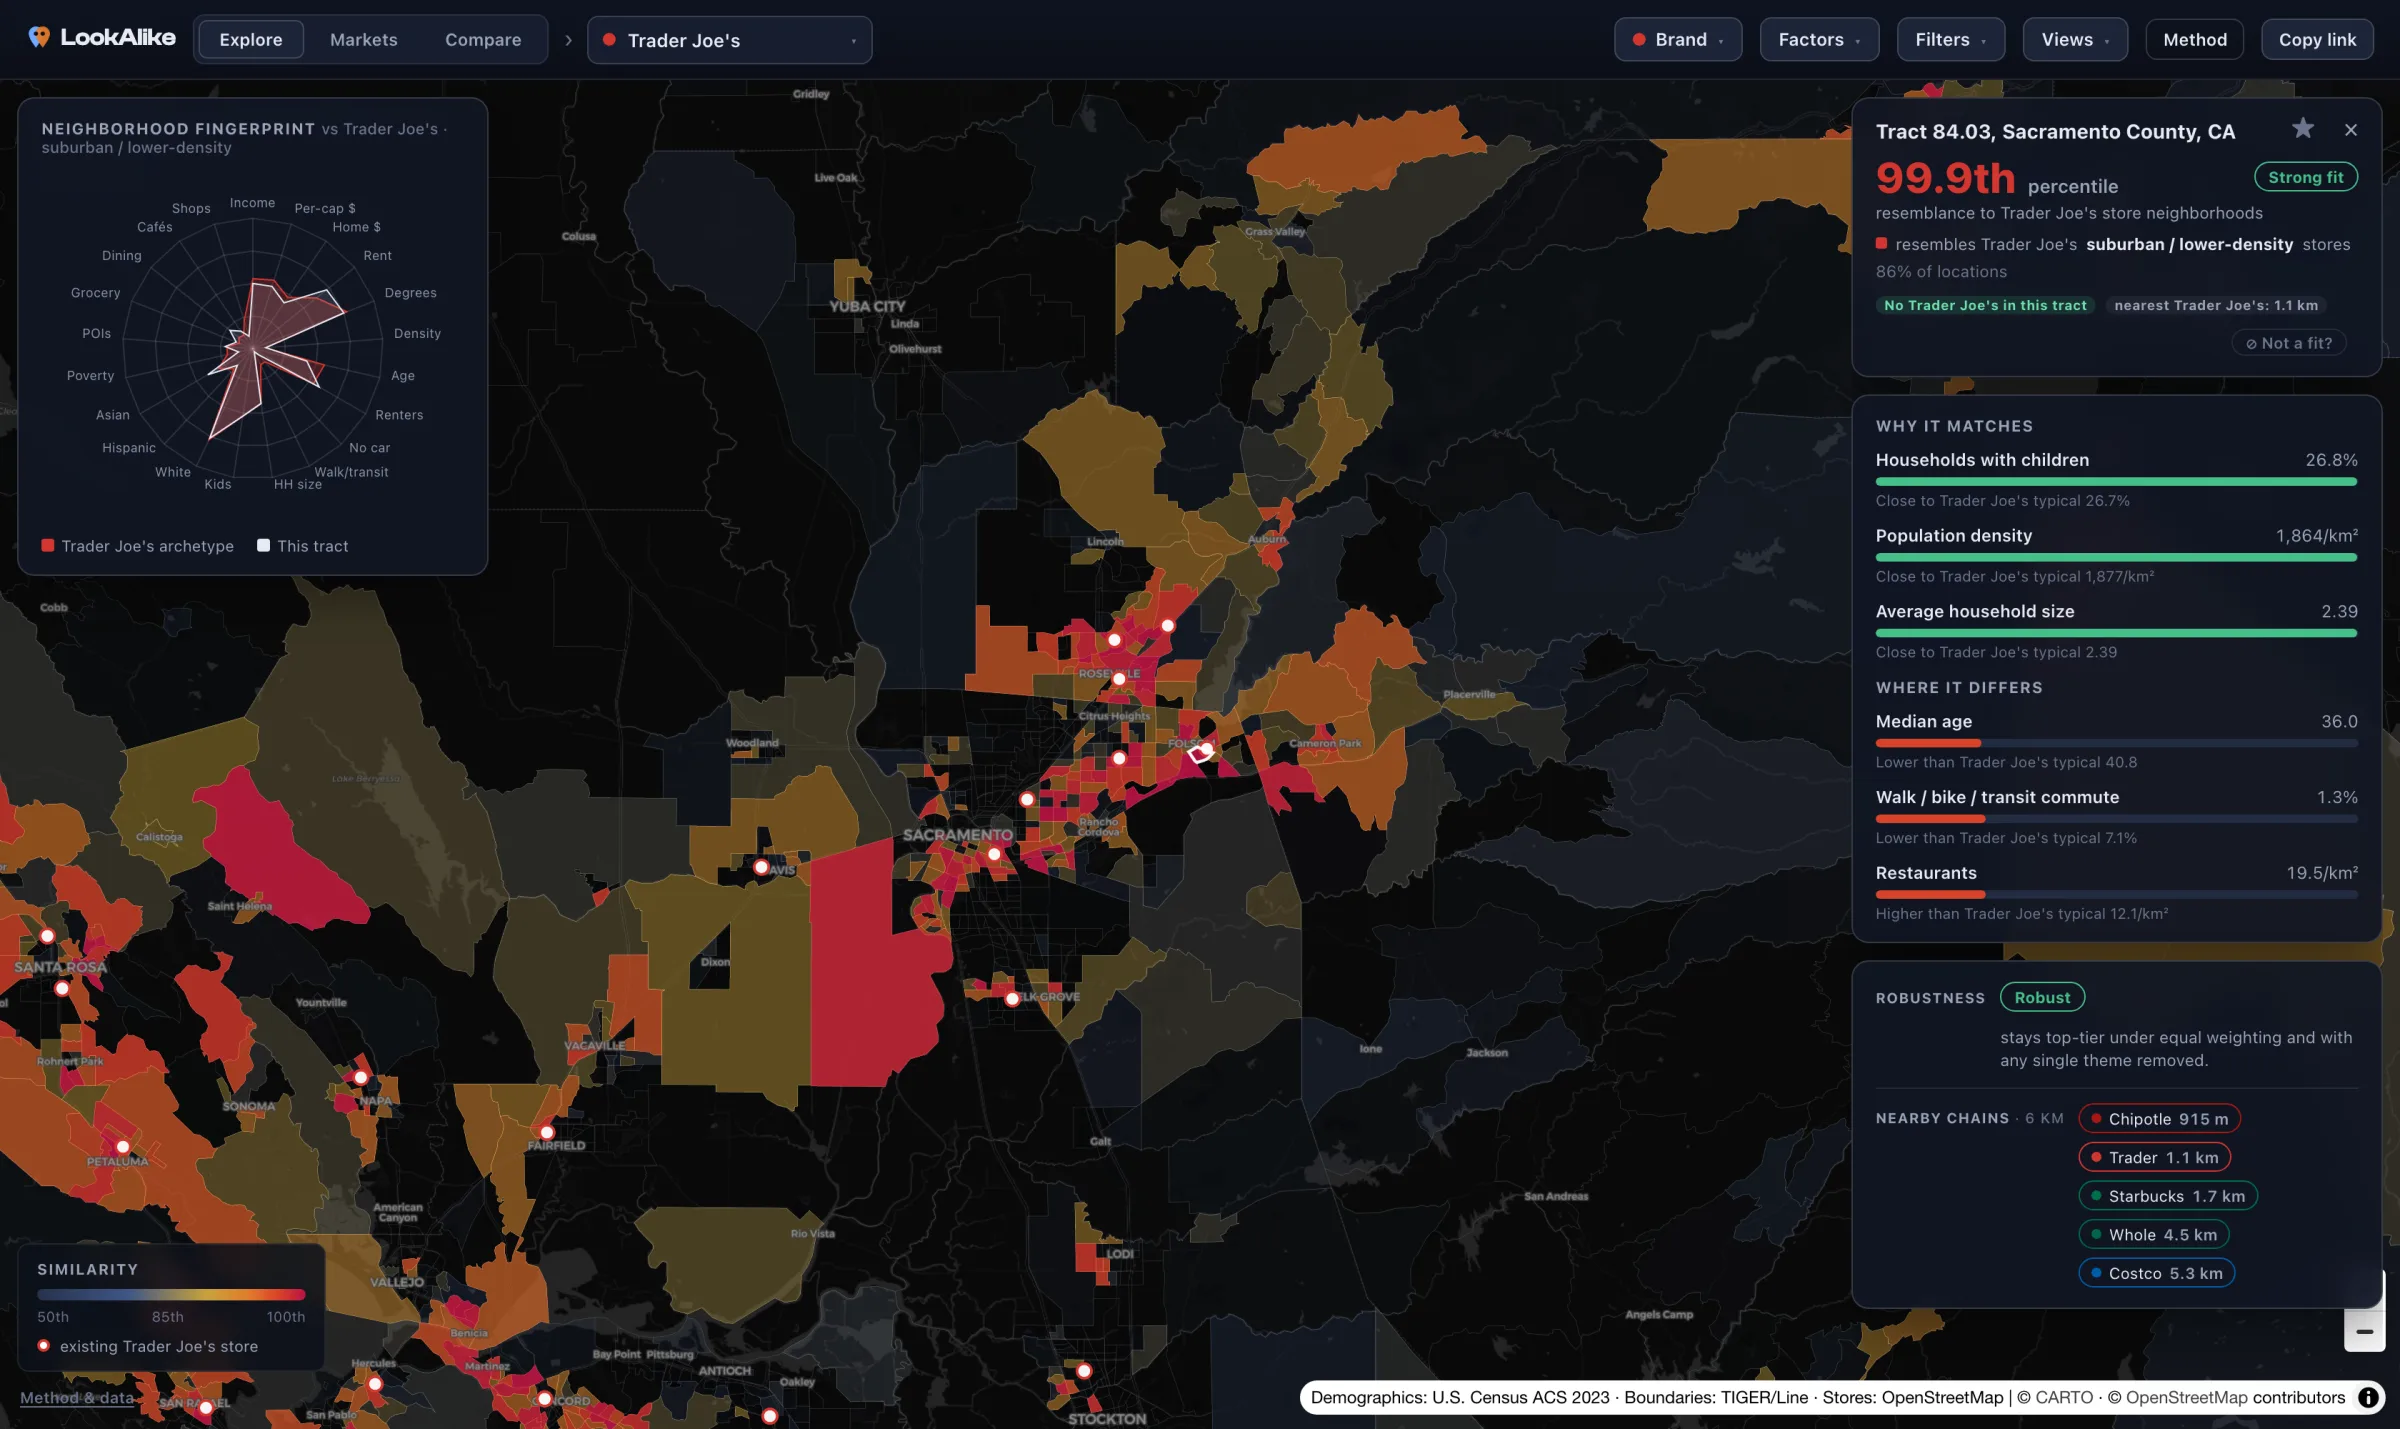The height and width of the screenshot is (1429, 2400).
Task: Click the similarity gradient color bar
Action: [171, 1294]
